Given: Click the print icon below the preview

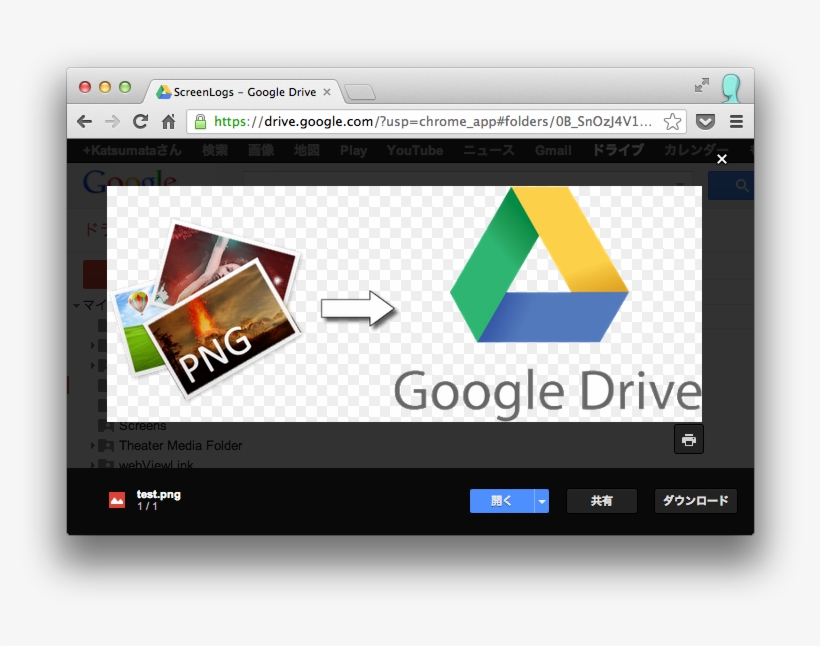Looking at the screenshot, I should click(688, 439).
